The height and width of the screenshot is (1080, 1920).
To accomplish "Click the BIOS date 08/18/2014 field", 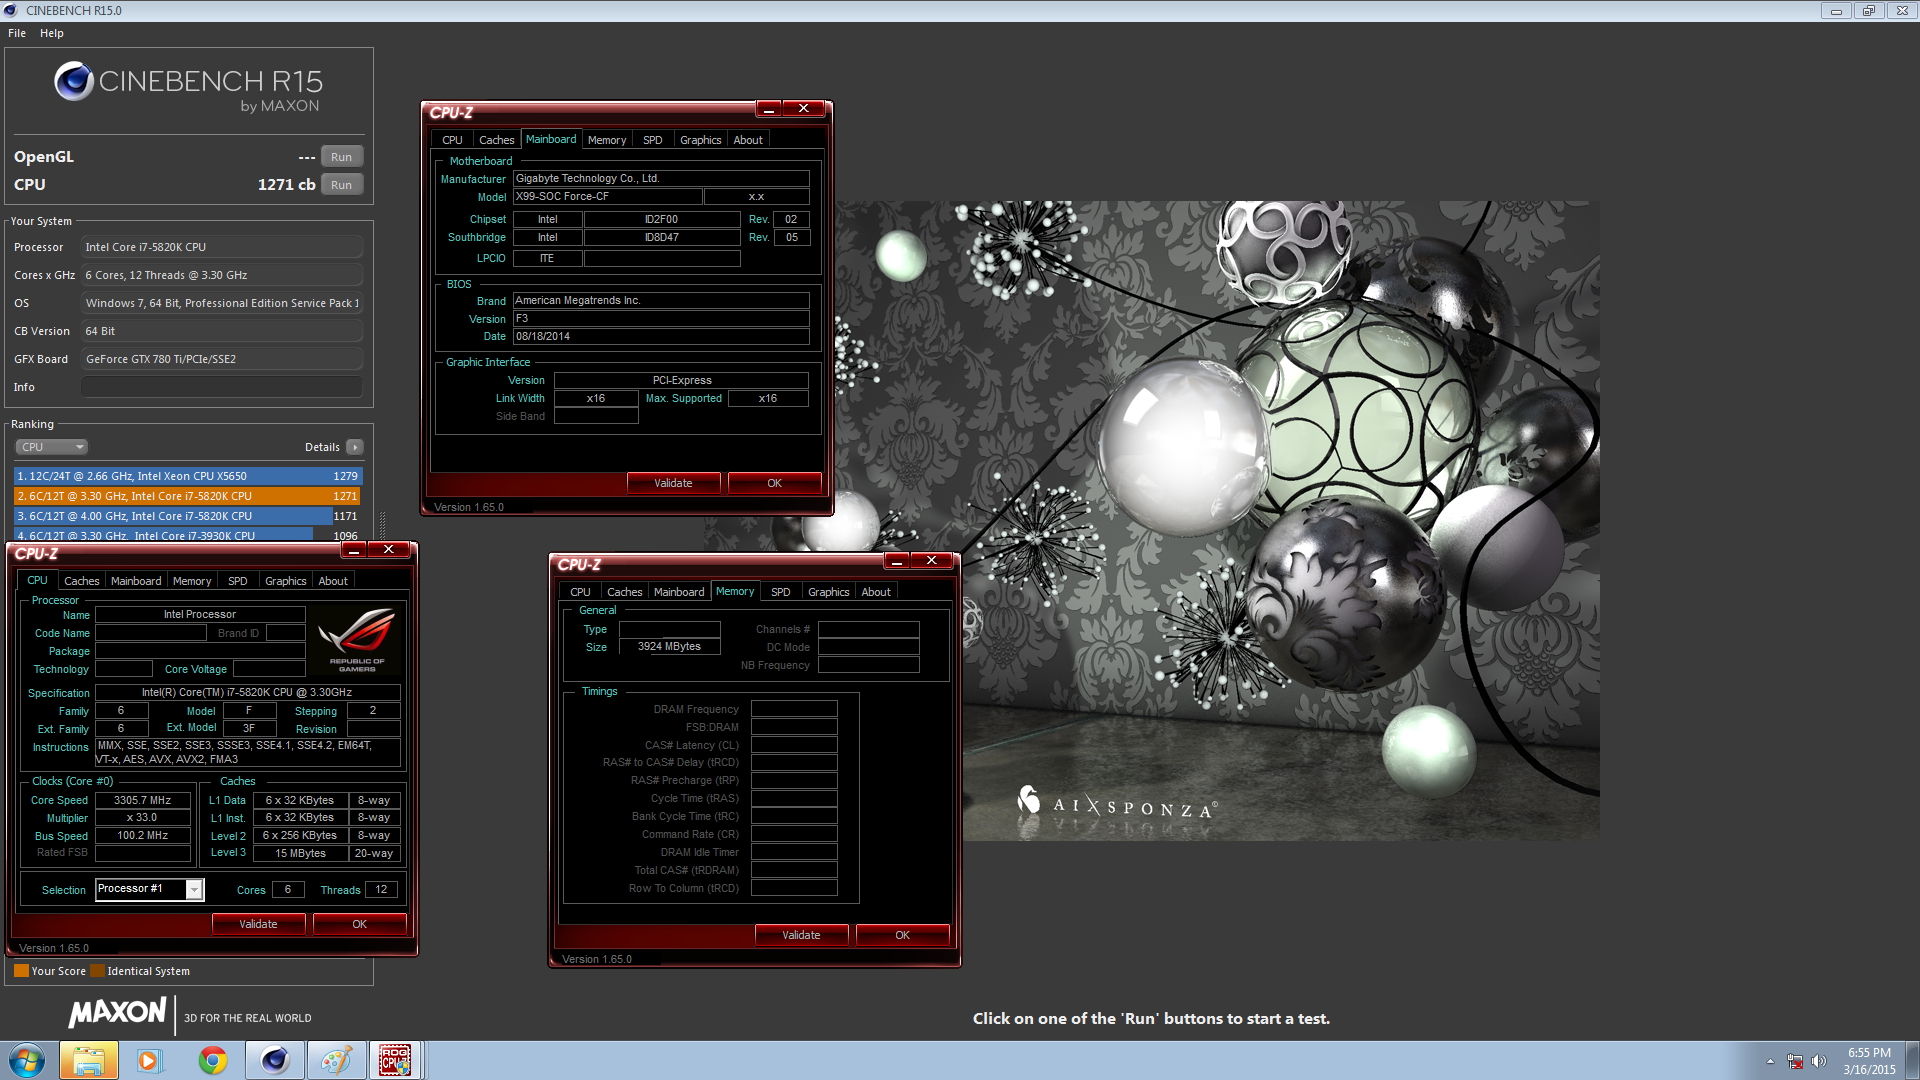I will 661,337.
